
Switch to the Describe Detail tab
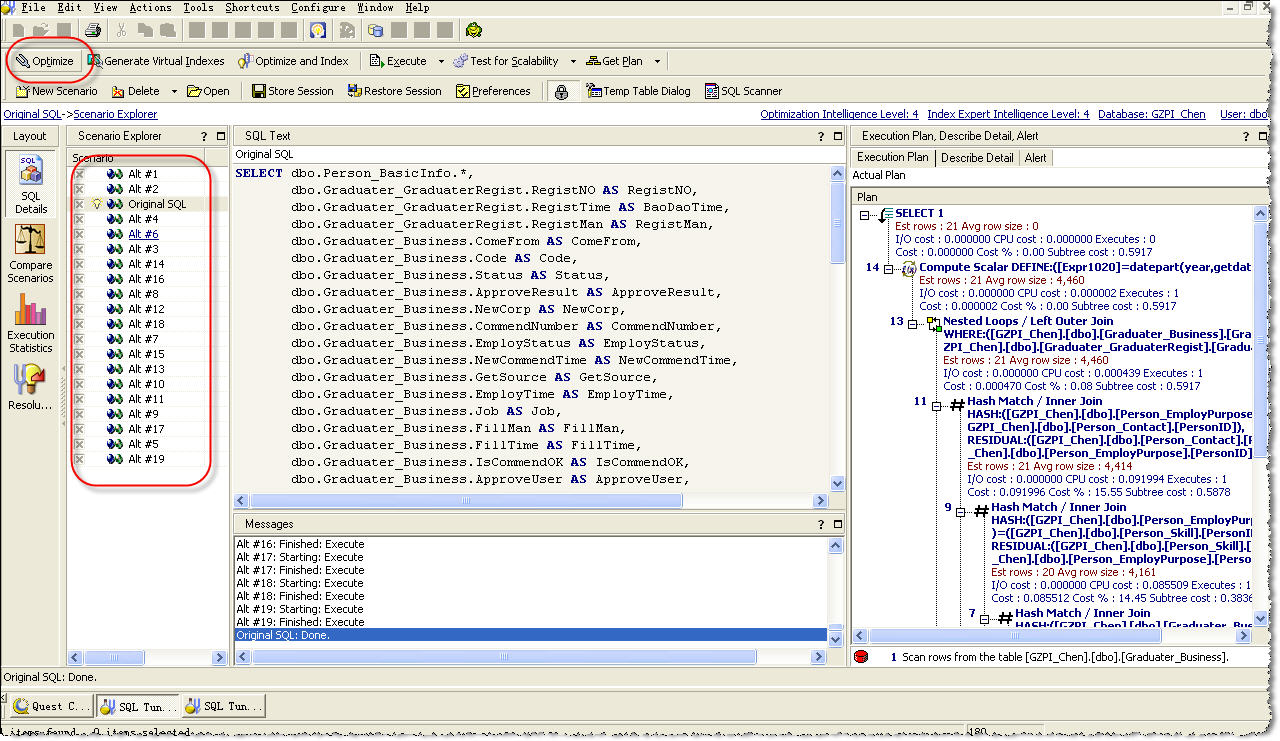pos(976,157)
